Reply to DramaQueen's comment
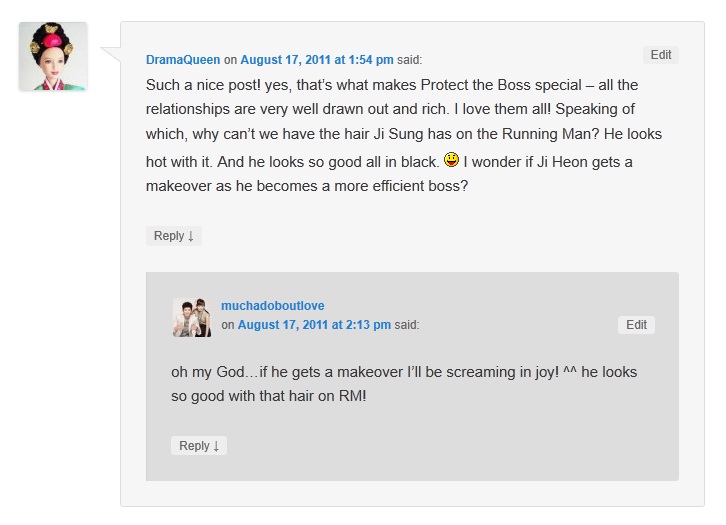The height and width of the screenshot is (525, 726). click(174, 236)
